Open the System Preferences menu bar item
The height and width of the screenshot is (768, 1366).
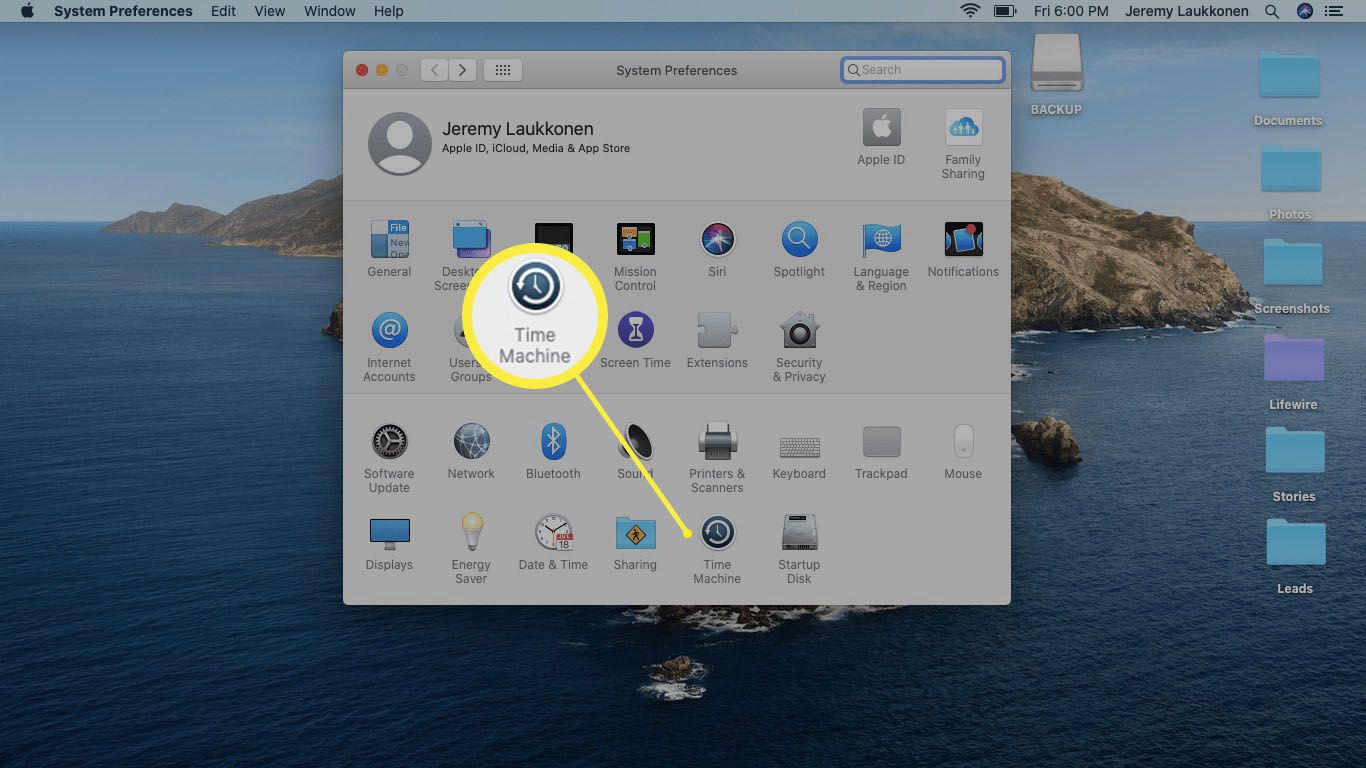[123, 11]
